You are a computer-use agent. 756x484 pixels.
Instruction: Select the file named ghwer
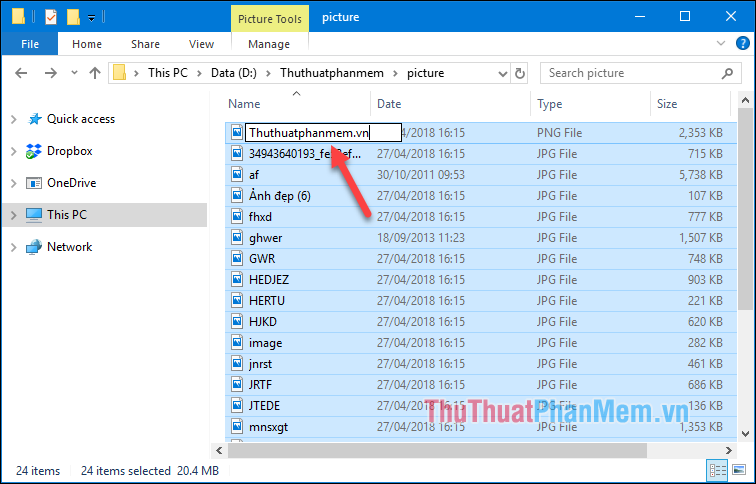[x=266, y=238]
